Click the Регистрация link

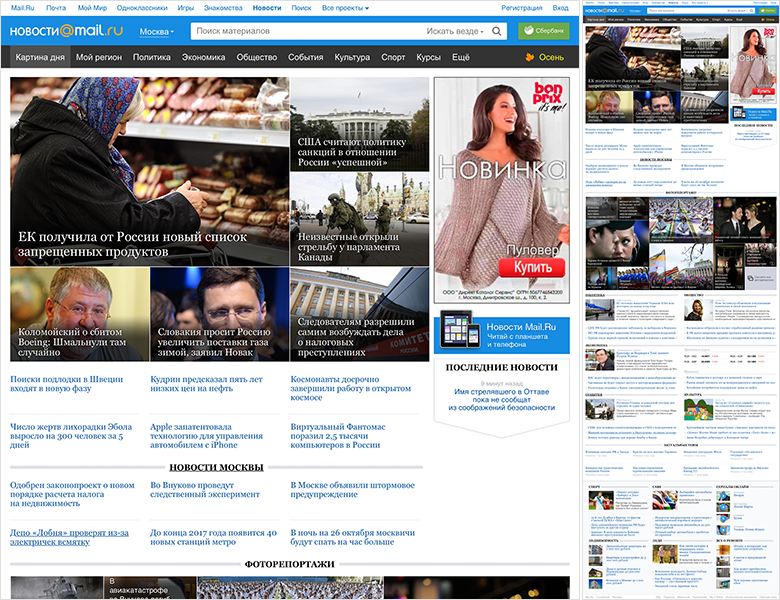click(521, 8)
